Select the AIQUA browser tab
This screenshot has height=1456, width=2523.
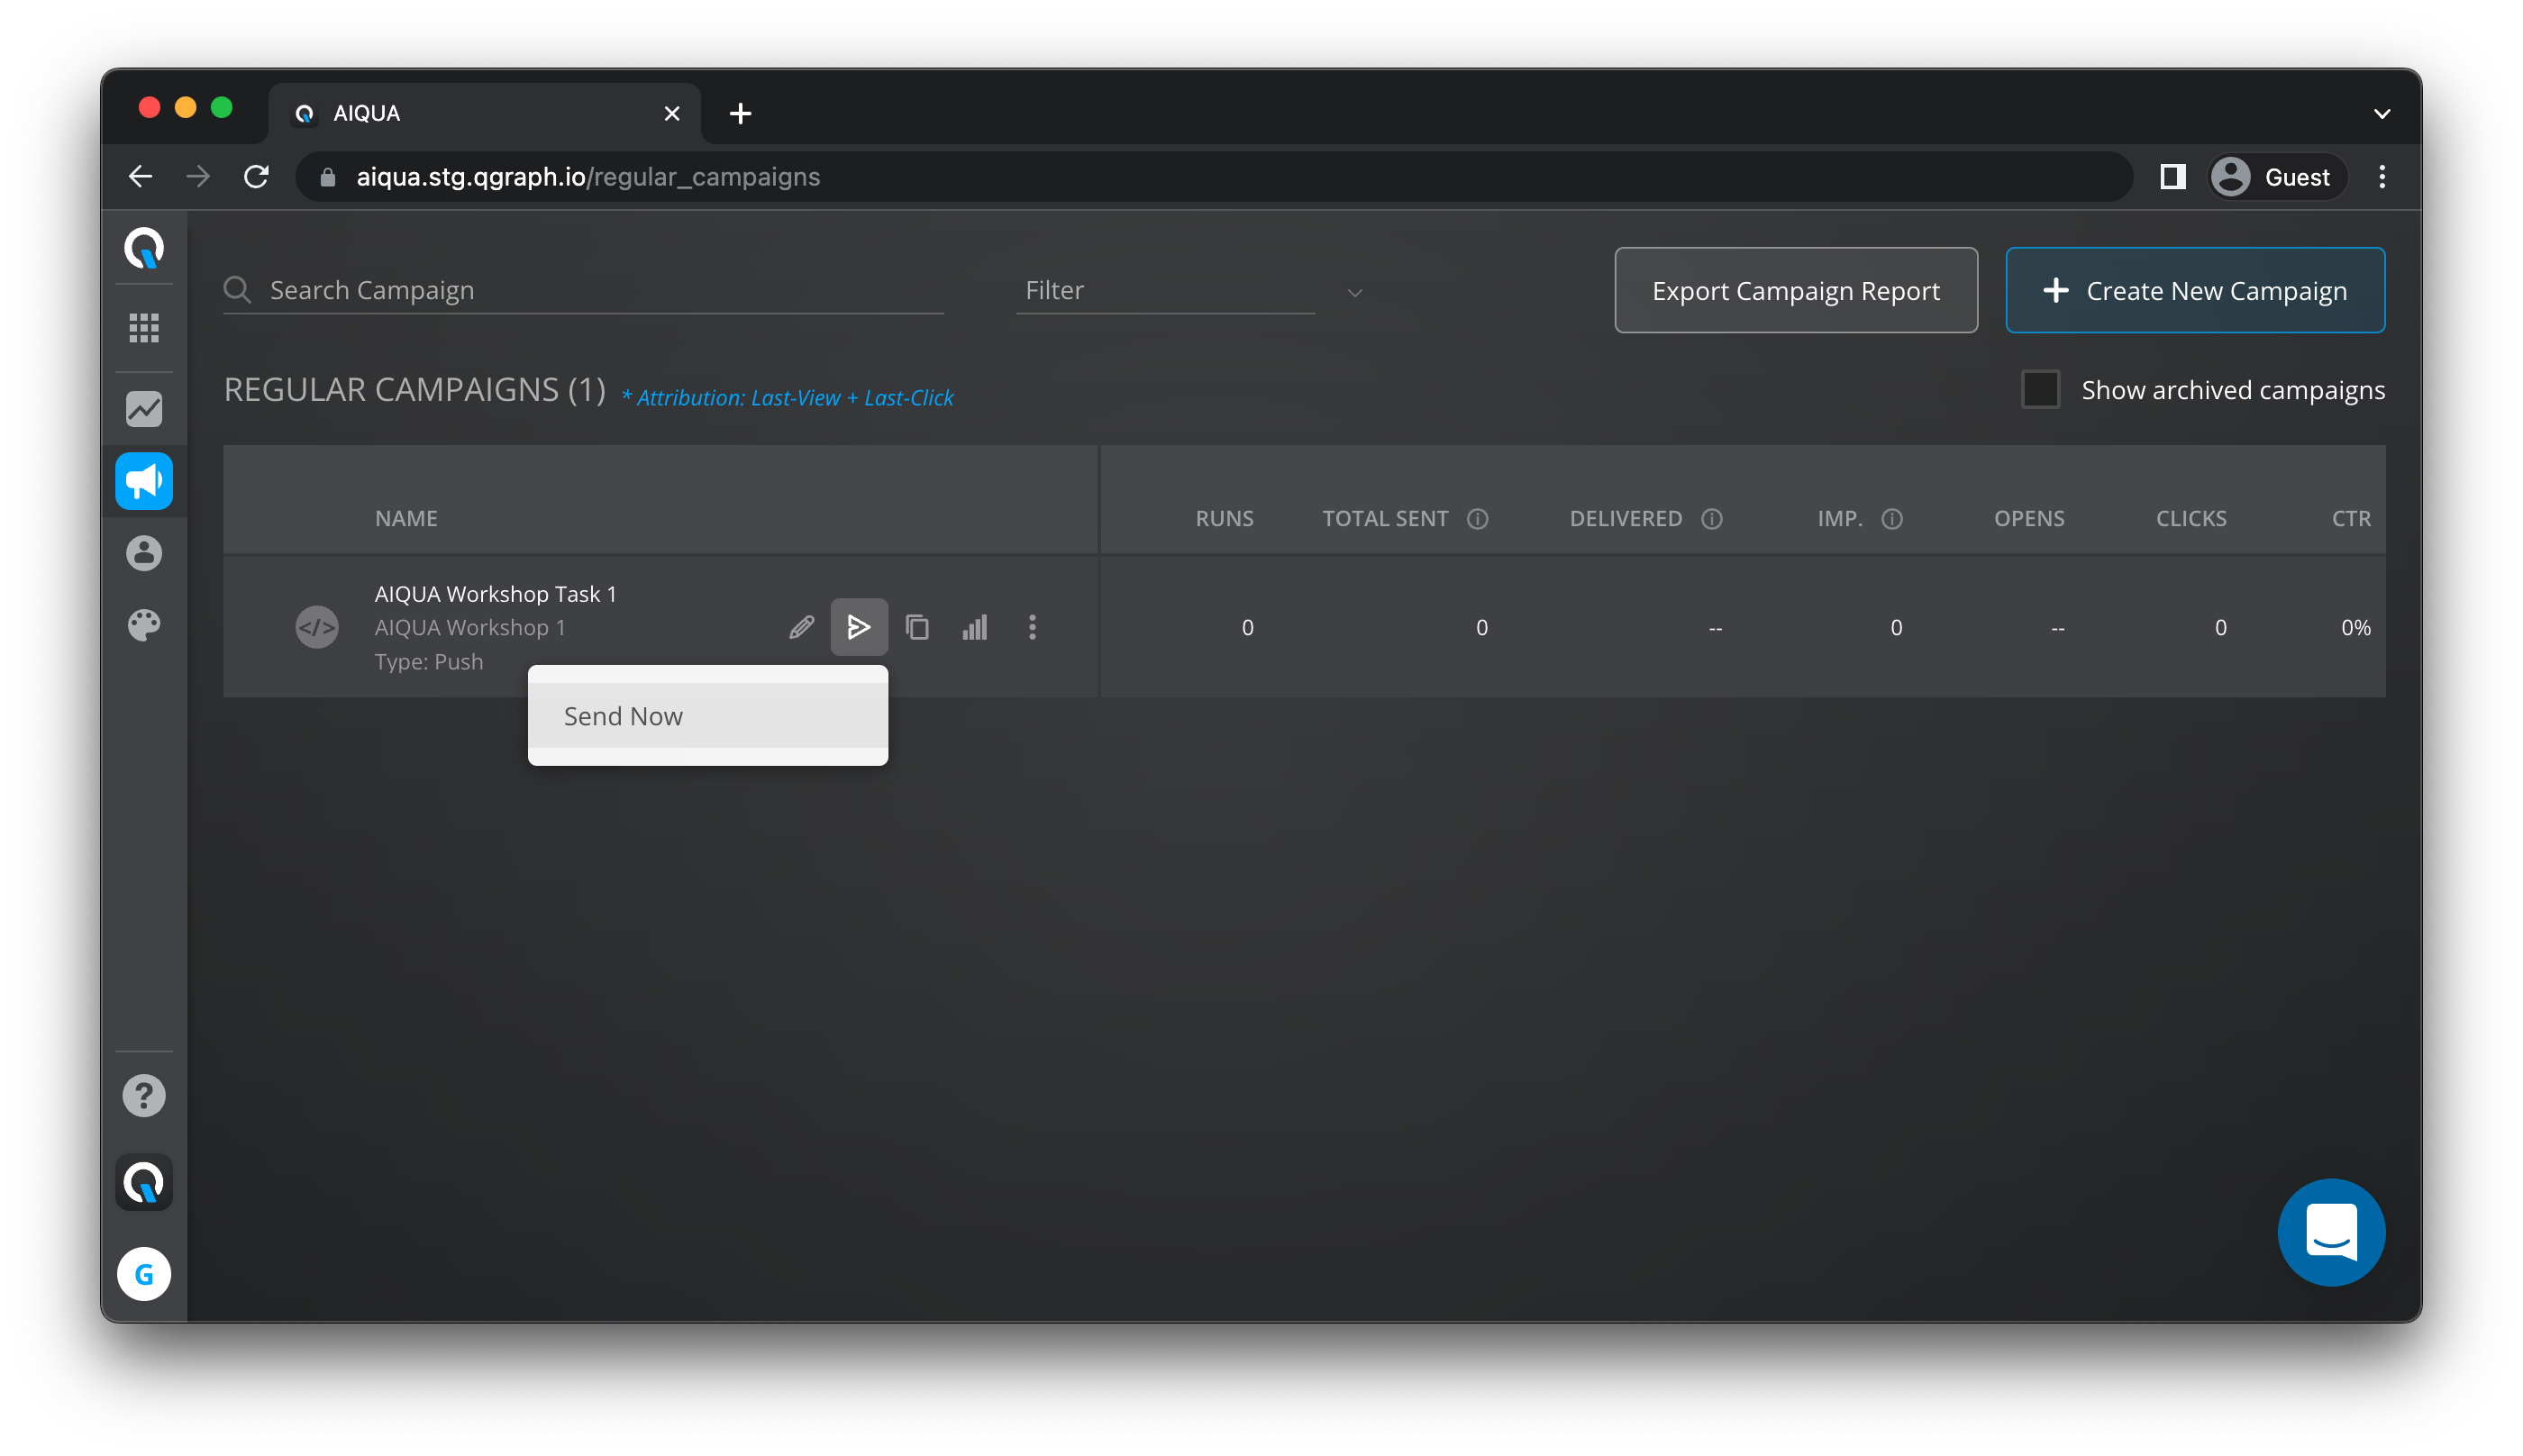coord(484,113)
